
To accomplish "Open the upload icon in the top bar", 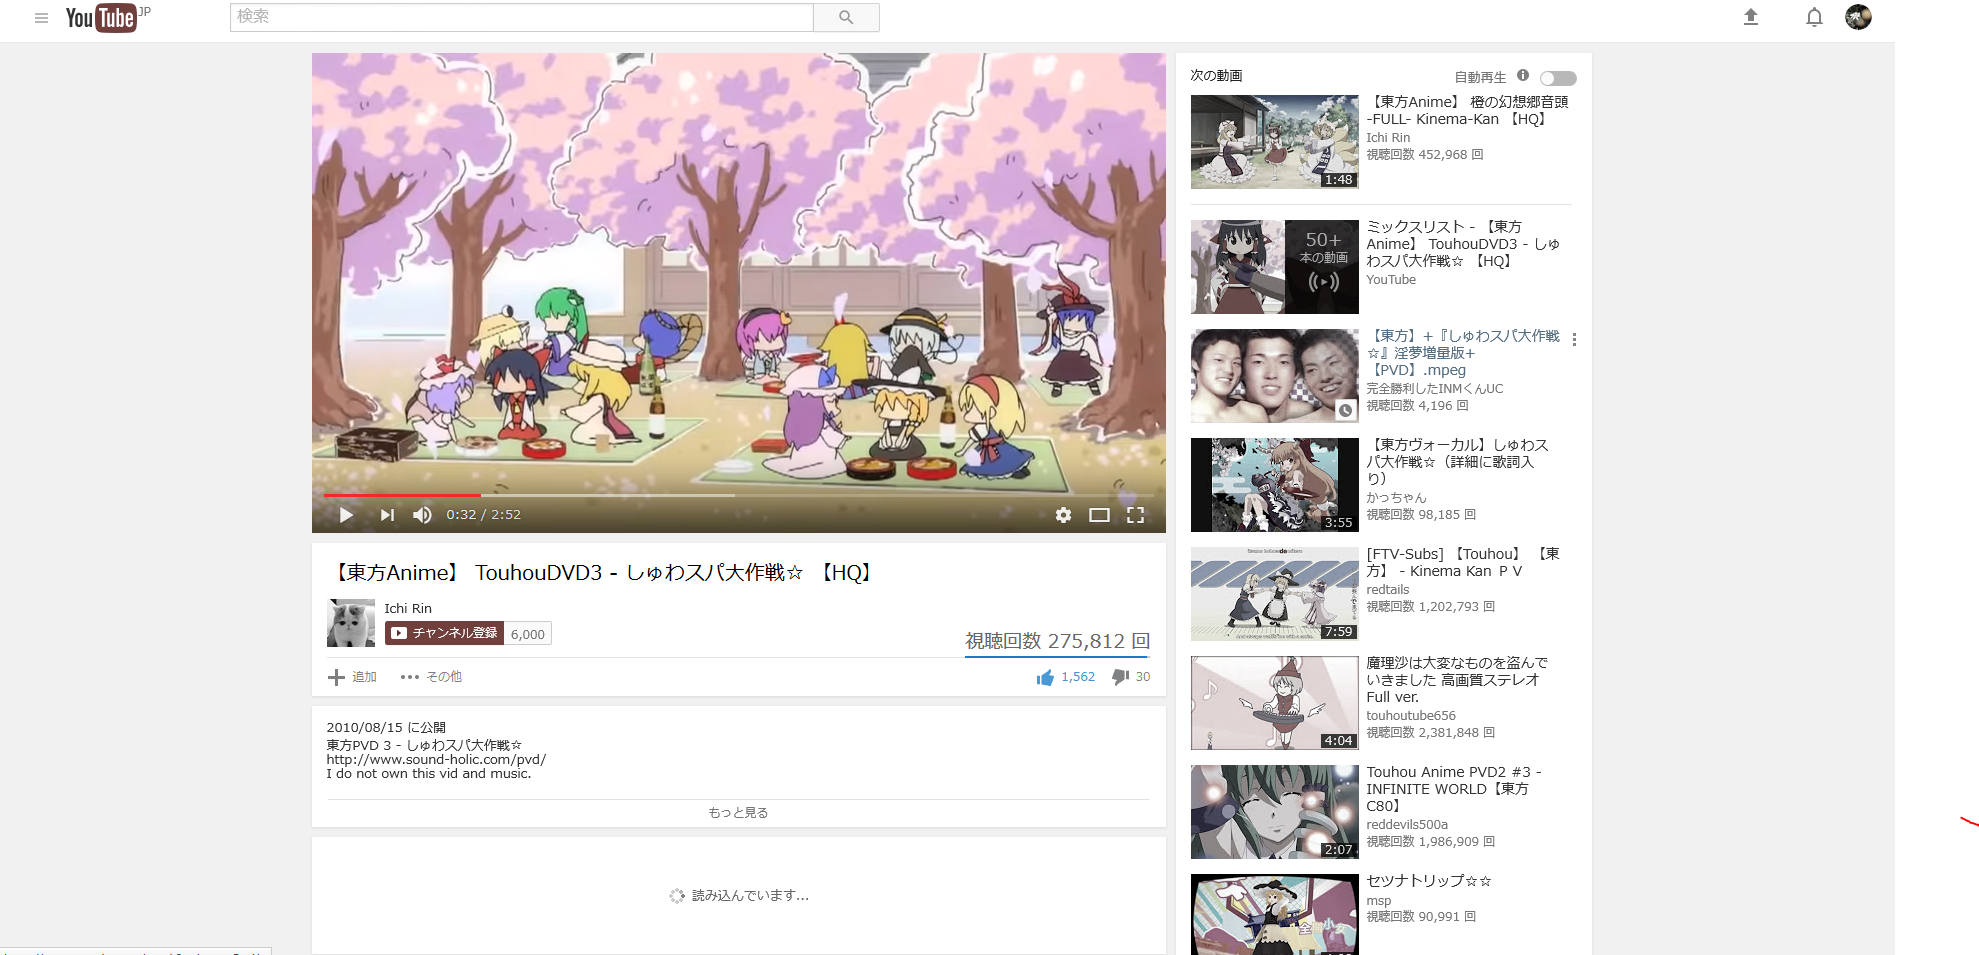I will [1751, 17].
